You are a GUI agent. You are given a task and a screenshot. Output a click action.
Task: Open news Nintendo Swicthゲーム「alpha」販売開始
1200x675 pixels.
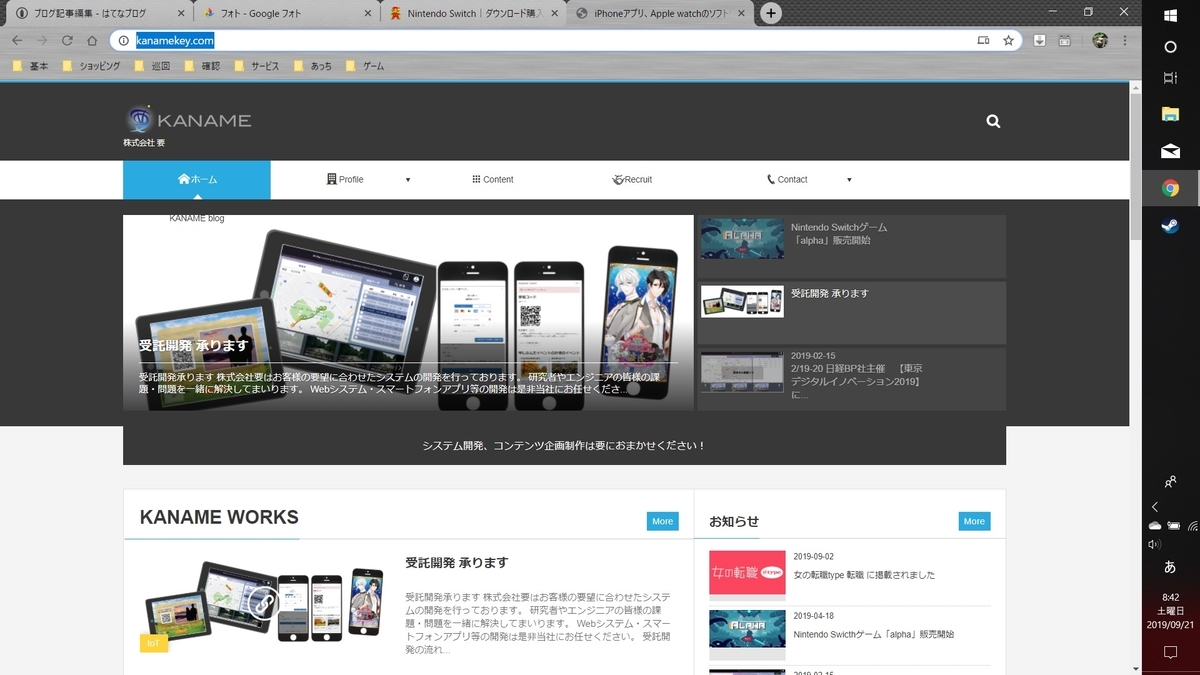coord(873,634)
